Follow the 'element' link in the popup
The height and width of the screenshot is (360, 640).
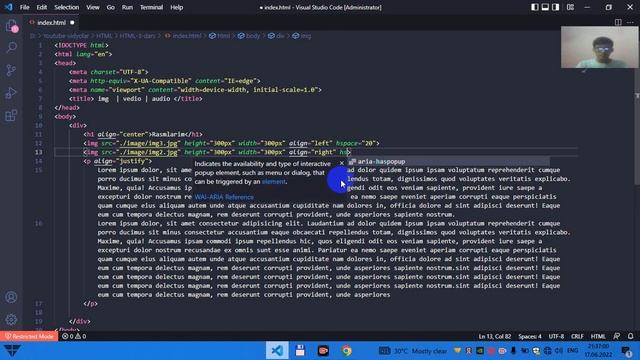[273, 182]
